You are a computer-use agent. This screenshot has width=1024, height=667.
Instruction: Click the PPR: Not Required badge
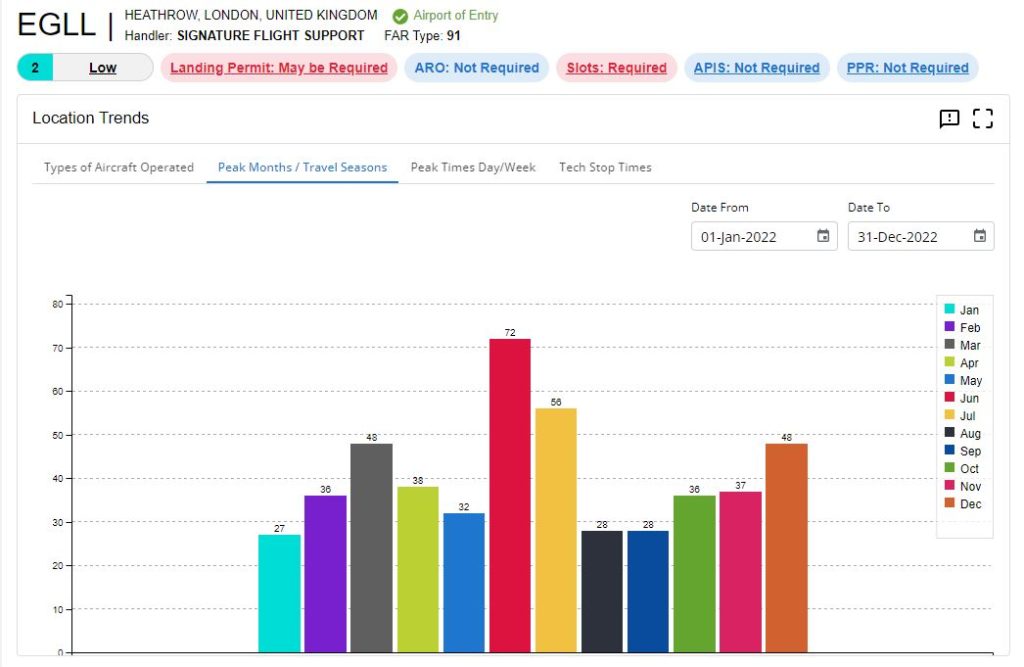click(907, 68)
